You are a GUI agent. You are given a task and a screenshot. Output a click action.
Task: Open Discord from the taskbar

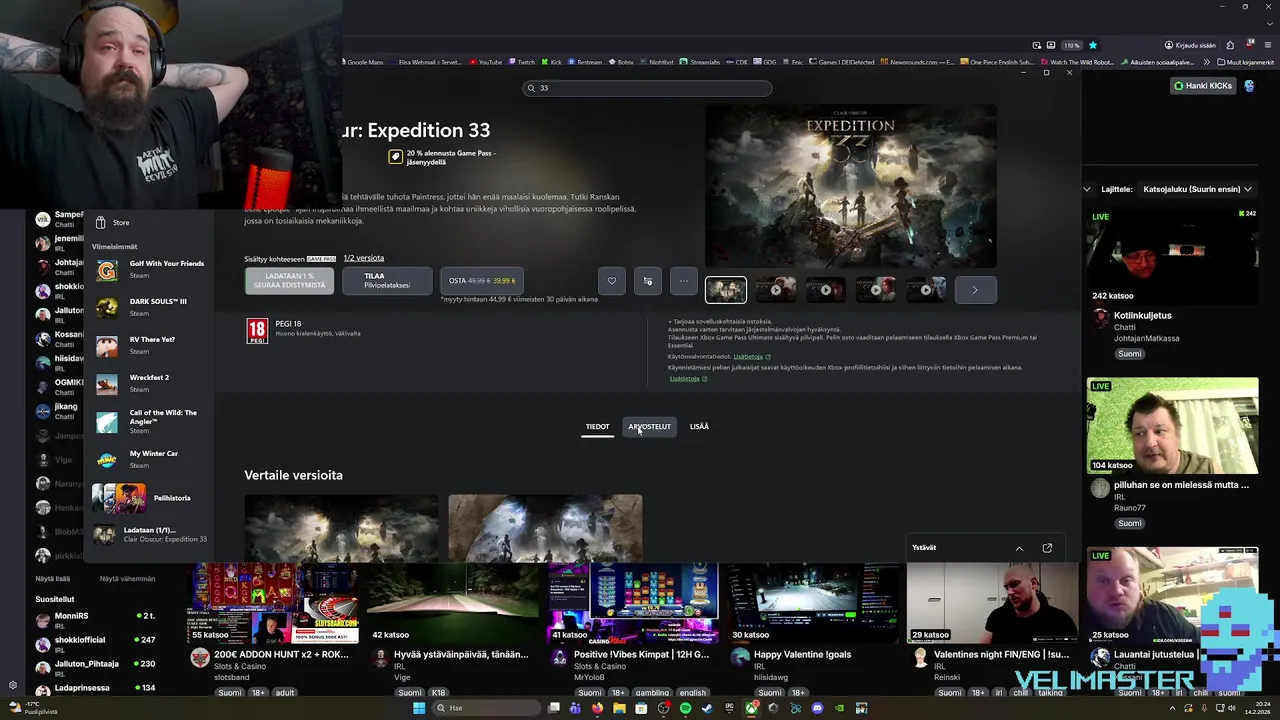pos(817,708)
